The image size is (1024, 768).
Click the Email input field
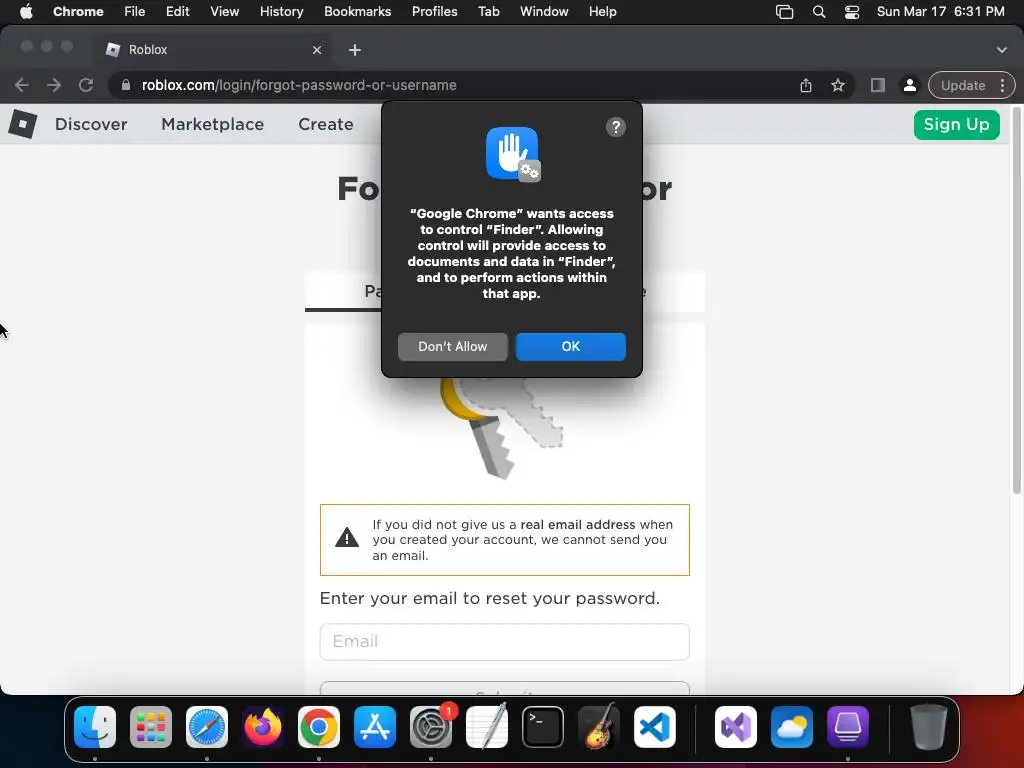pyautogui.click(x=504, y=641)
